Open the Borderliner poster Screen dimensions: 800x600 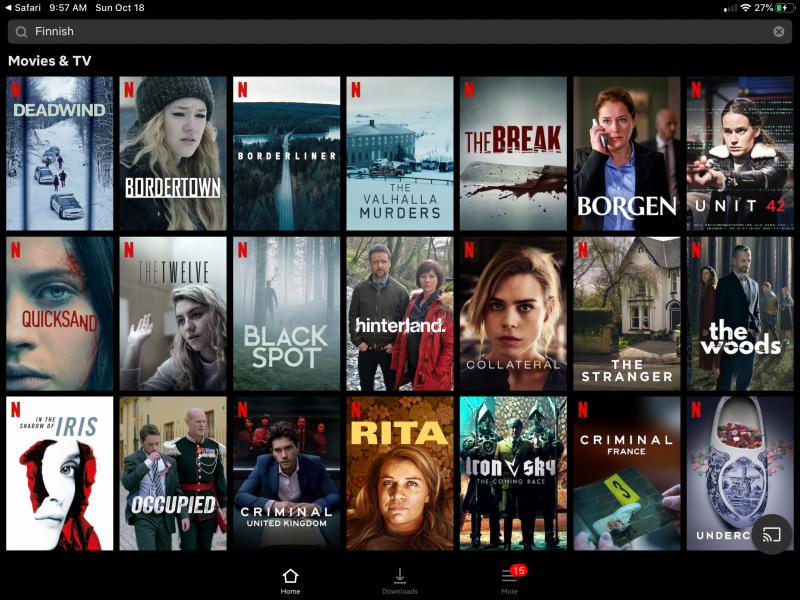pyautogui.click(x=287, y=154)
